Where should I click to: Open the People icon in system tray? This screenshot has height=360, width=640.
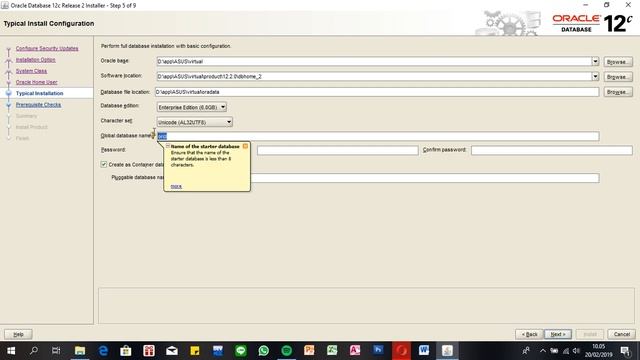[x=526, y=351]
